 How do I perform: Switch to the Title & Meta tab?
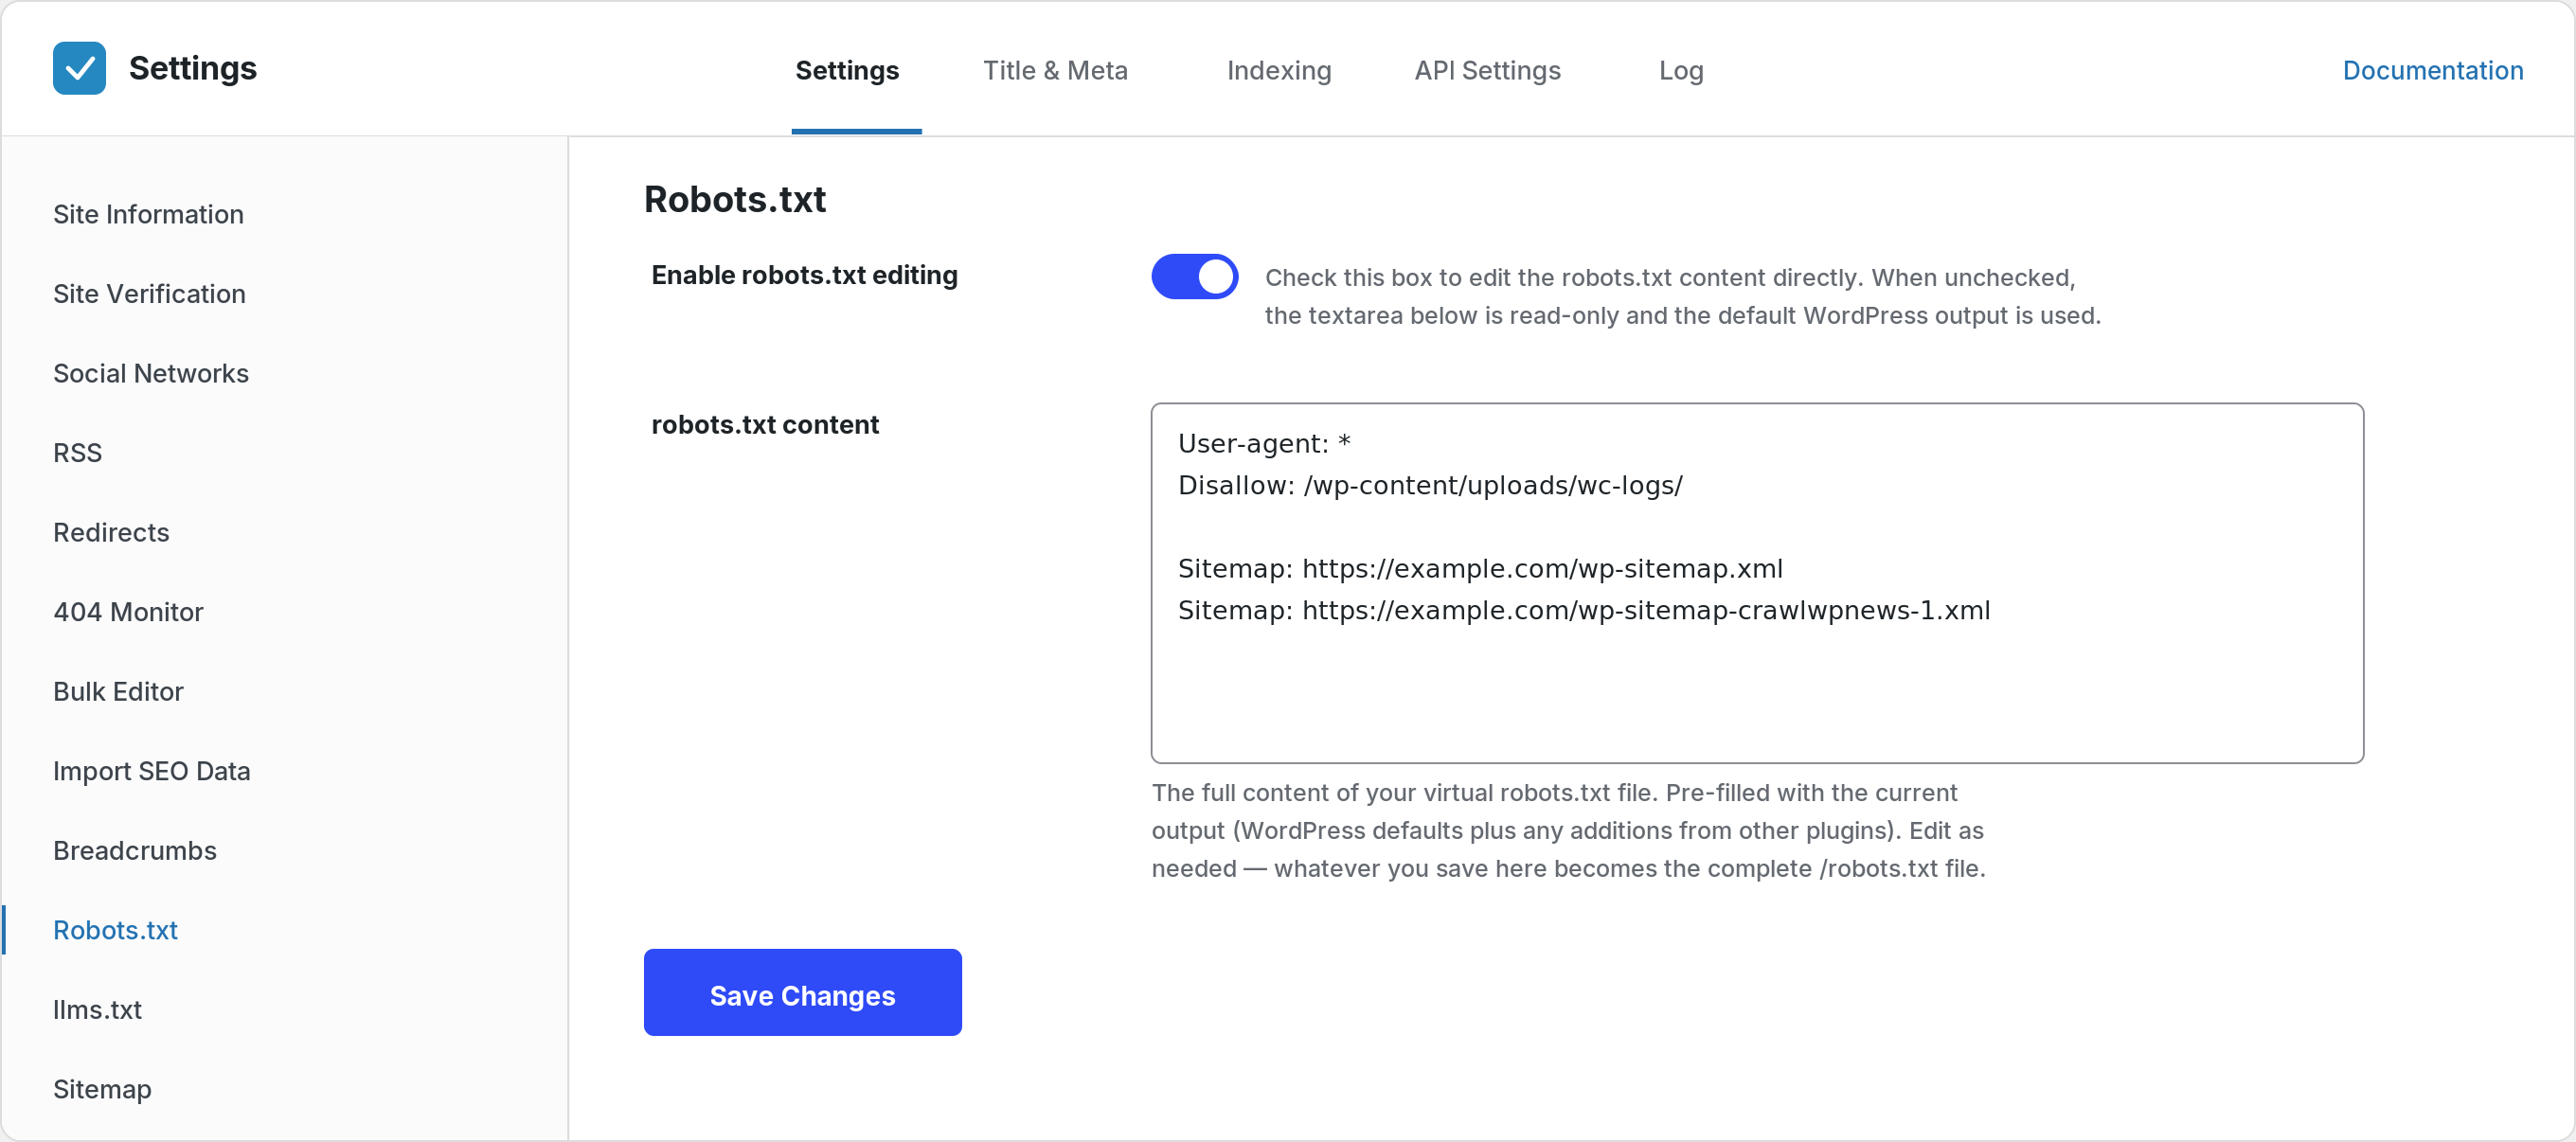(x=1055, y=70)
